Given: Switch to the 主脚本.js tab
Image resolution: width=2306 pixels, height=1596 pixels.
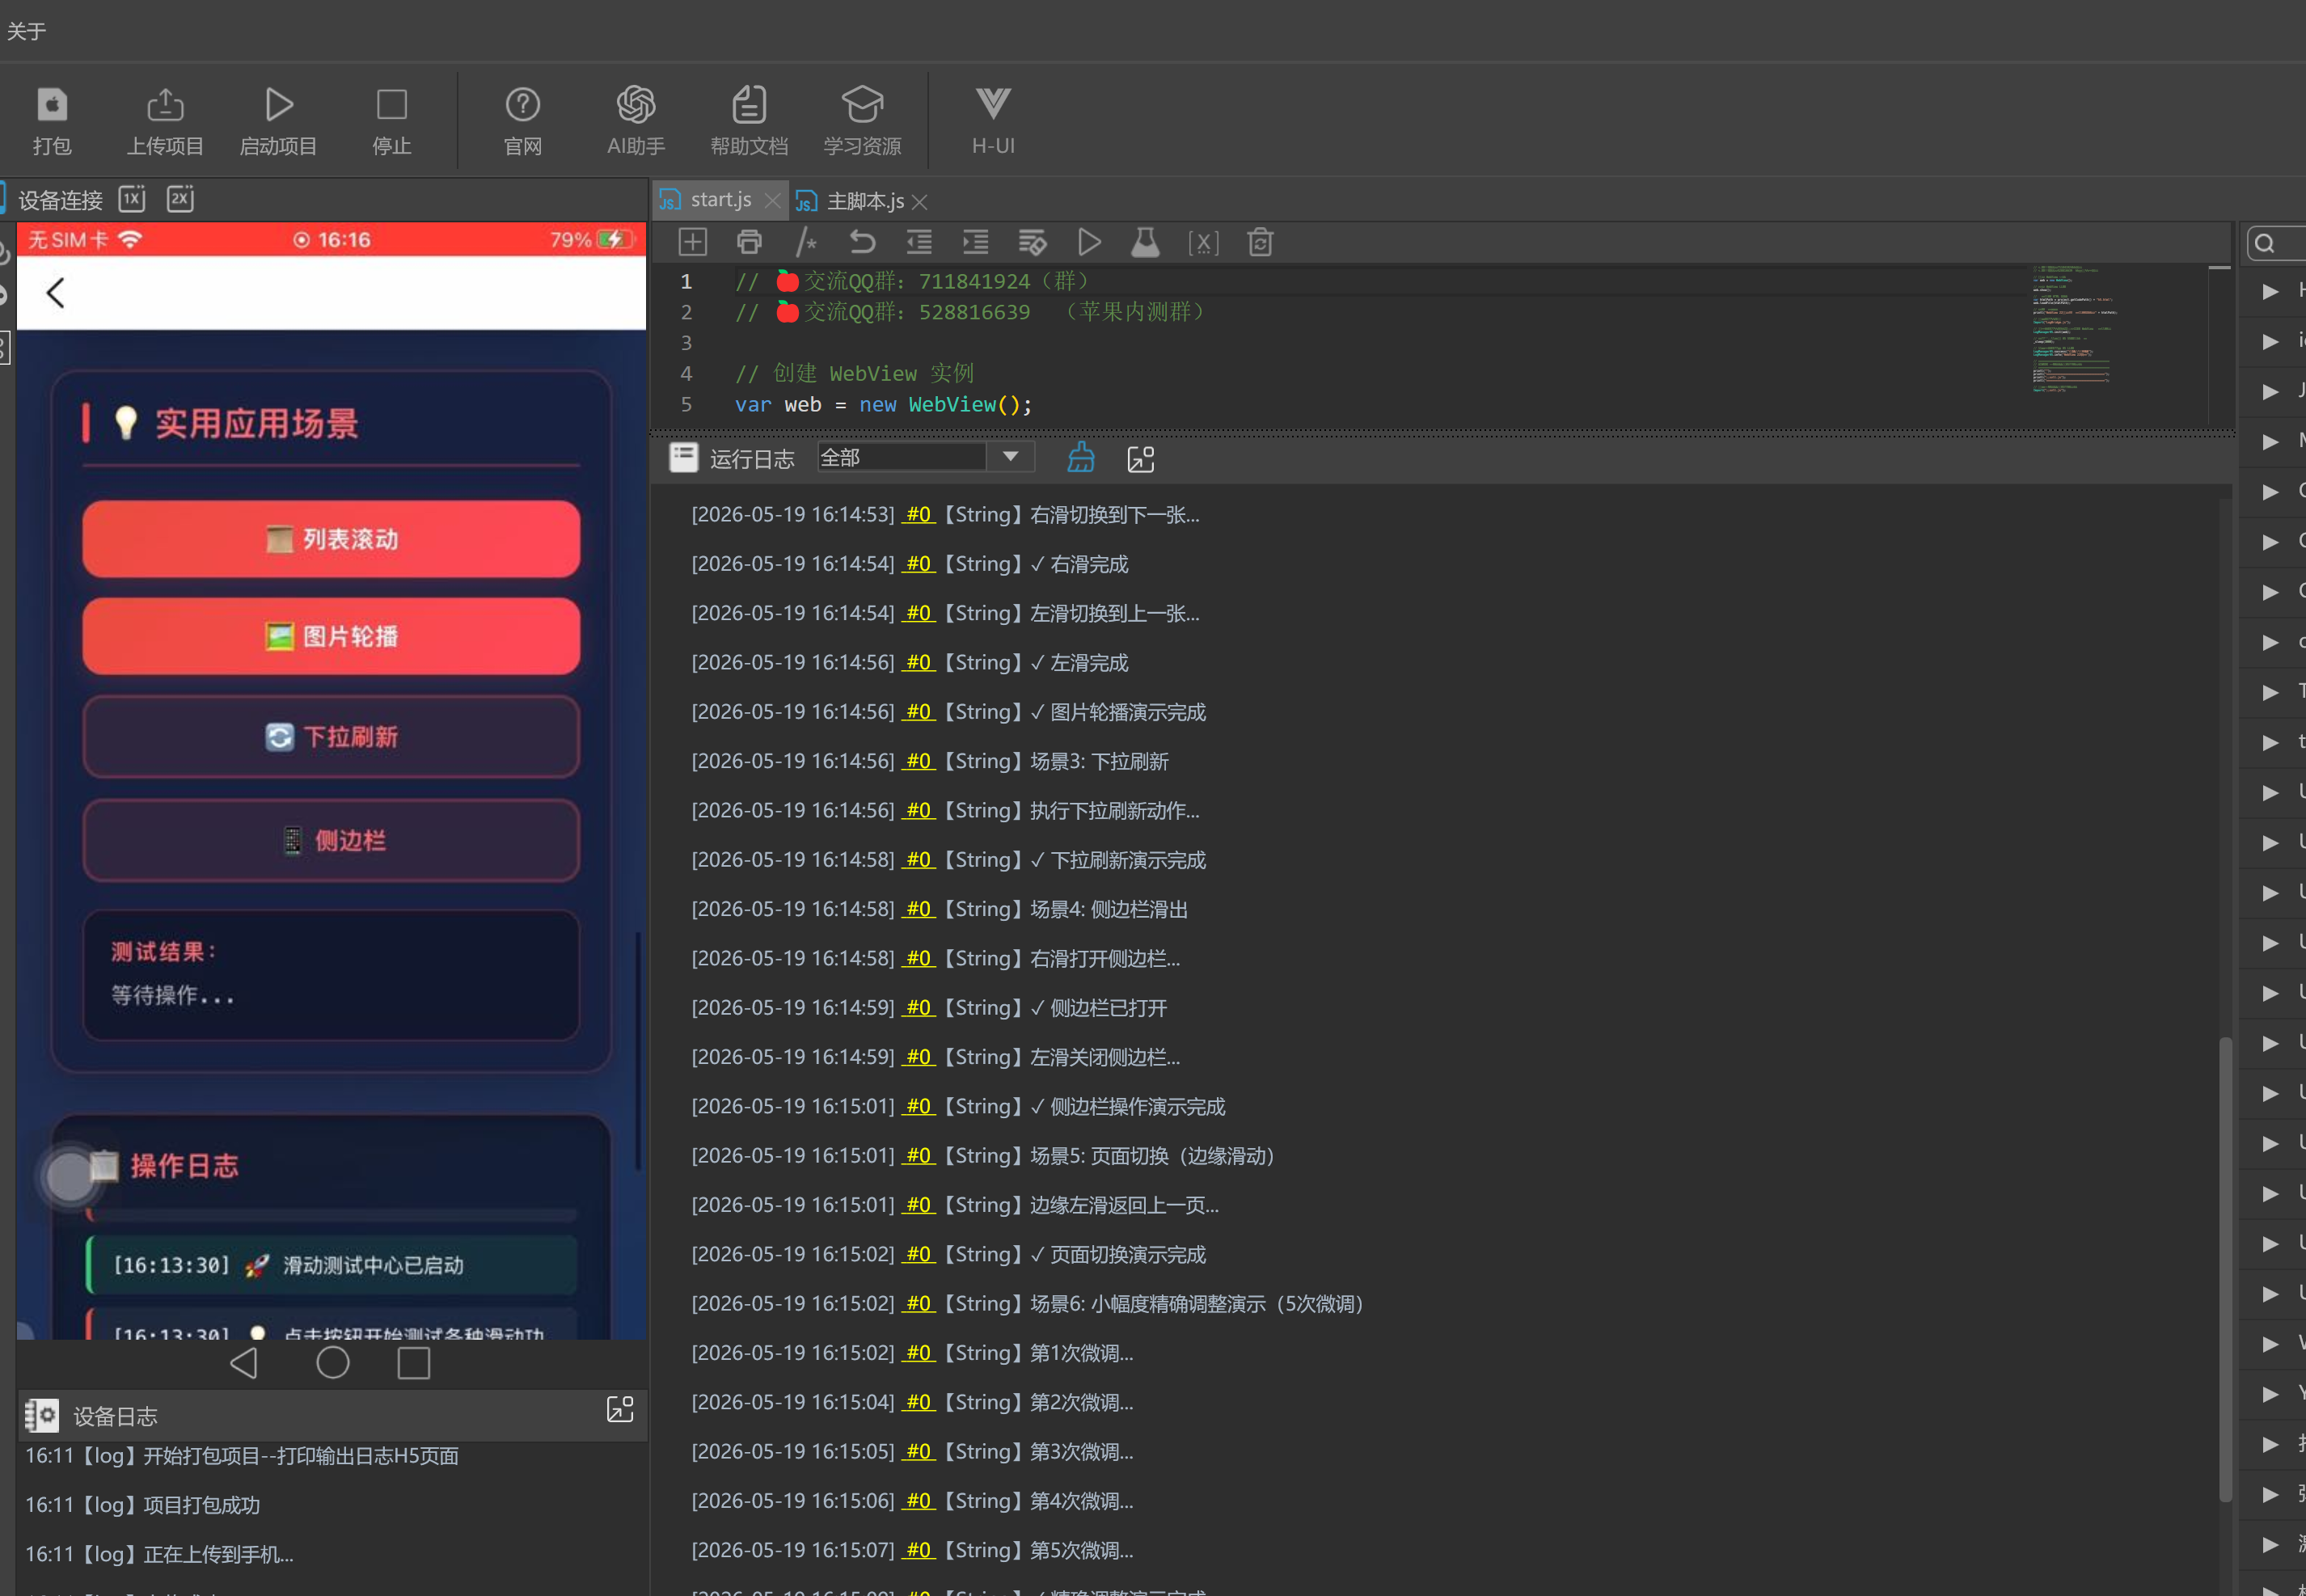Looking at the screenshot, I should tap(865, 201).
